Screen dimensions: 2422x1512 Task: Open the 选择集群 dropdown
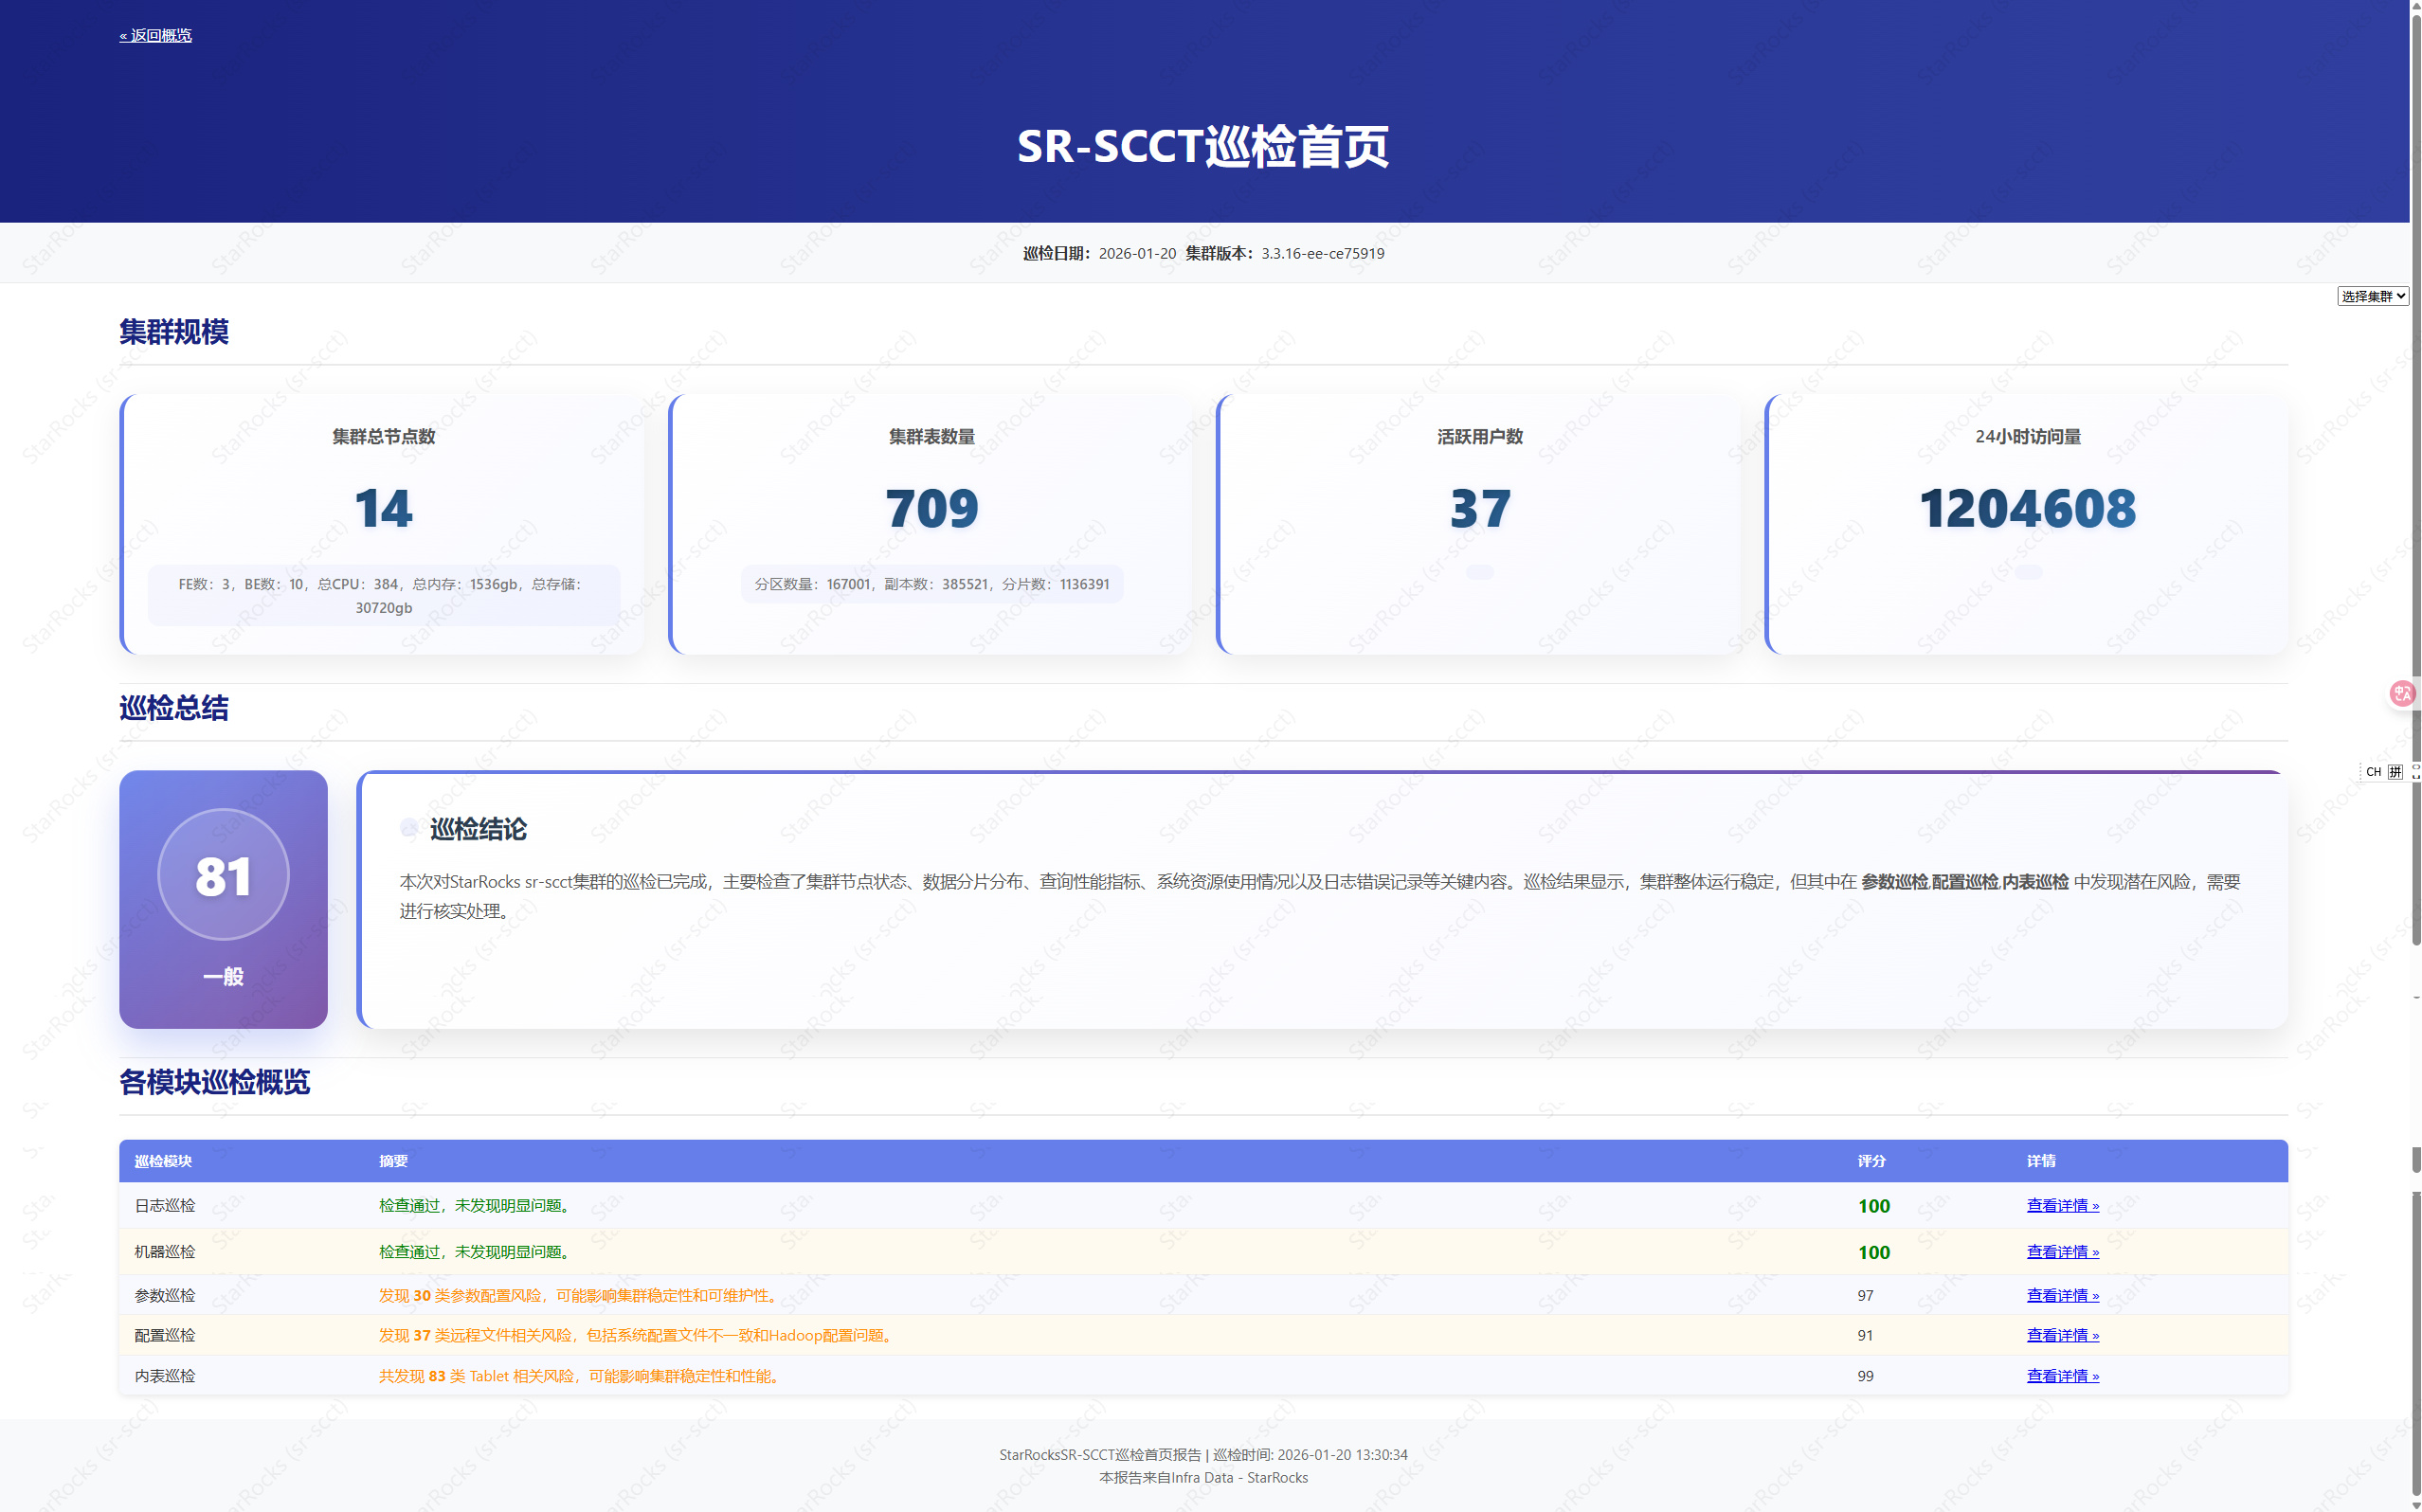pos(2372,296)
